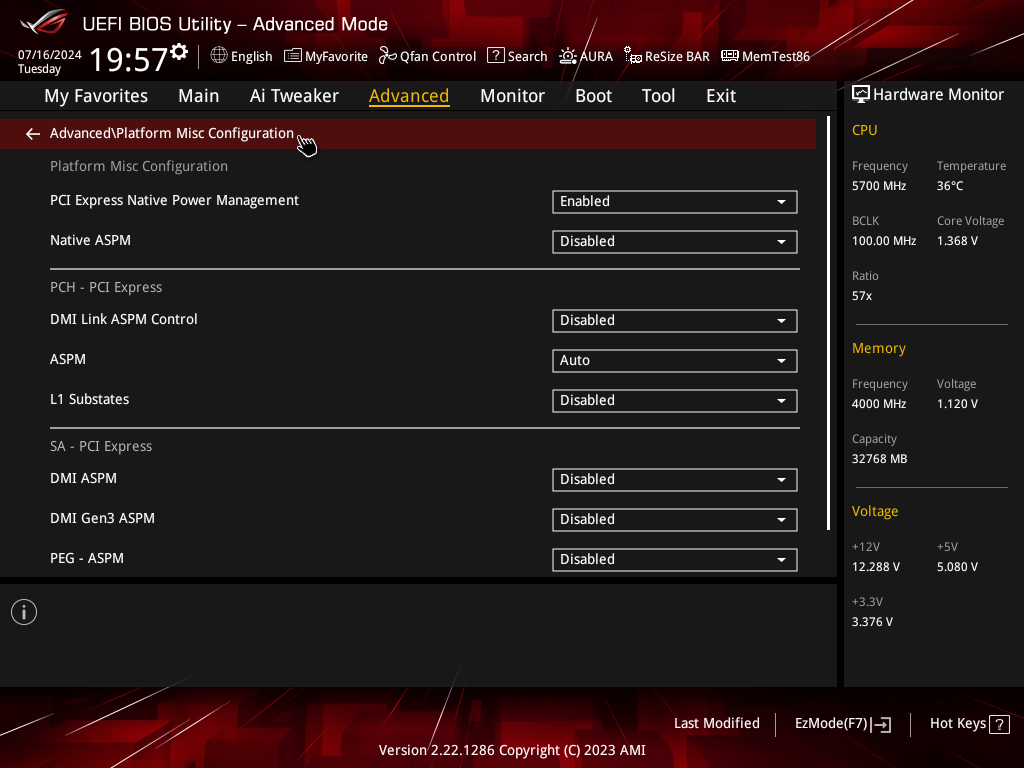1024x768 pixels.
Task: Click the globe icon for English language
Action: pyautogui.click(x=219, y=56)
